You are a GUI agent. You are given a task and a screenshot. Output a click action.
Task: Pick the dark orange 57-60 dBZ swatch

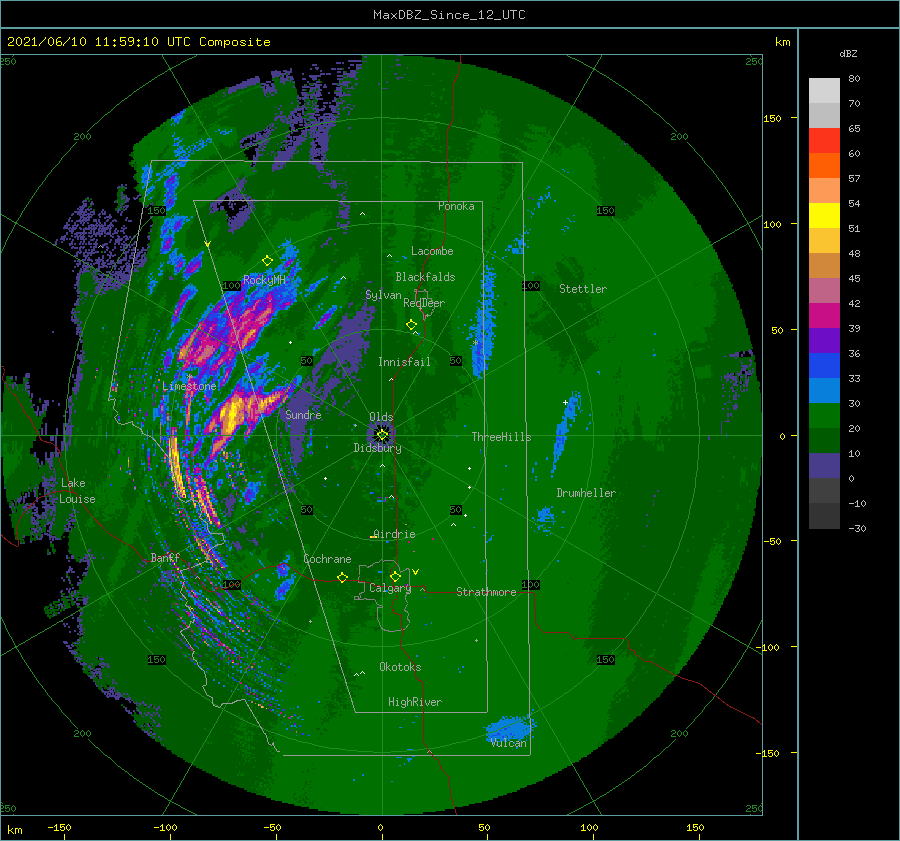(x=824, y=166)
